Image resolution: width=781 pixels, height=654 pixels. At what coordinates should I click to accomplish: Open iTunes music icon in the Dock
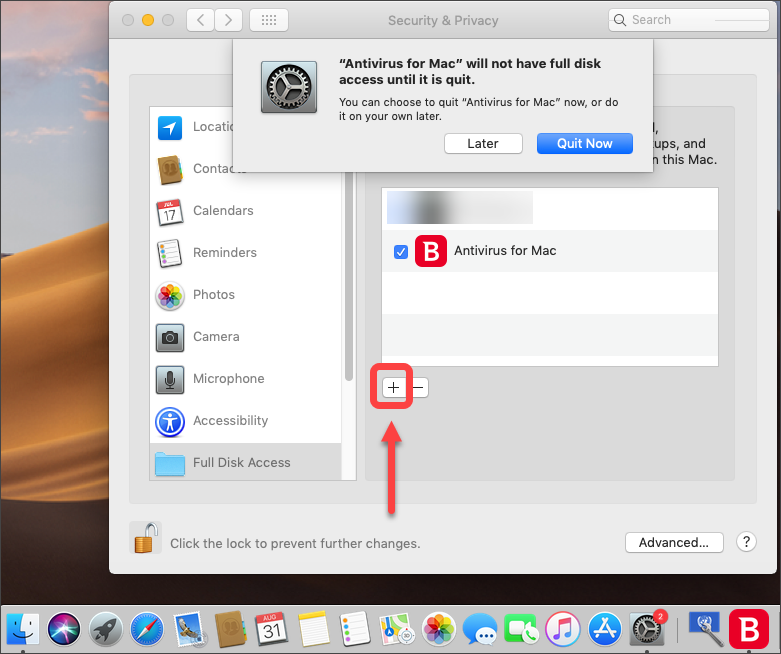pyautogui.click(x=563, y=629)
